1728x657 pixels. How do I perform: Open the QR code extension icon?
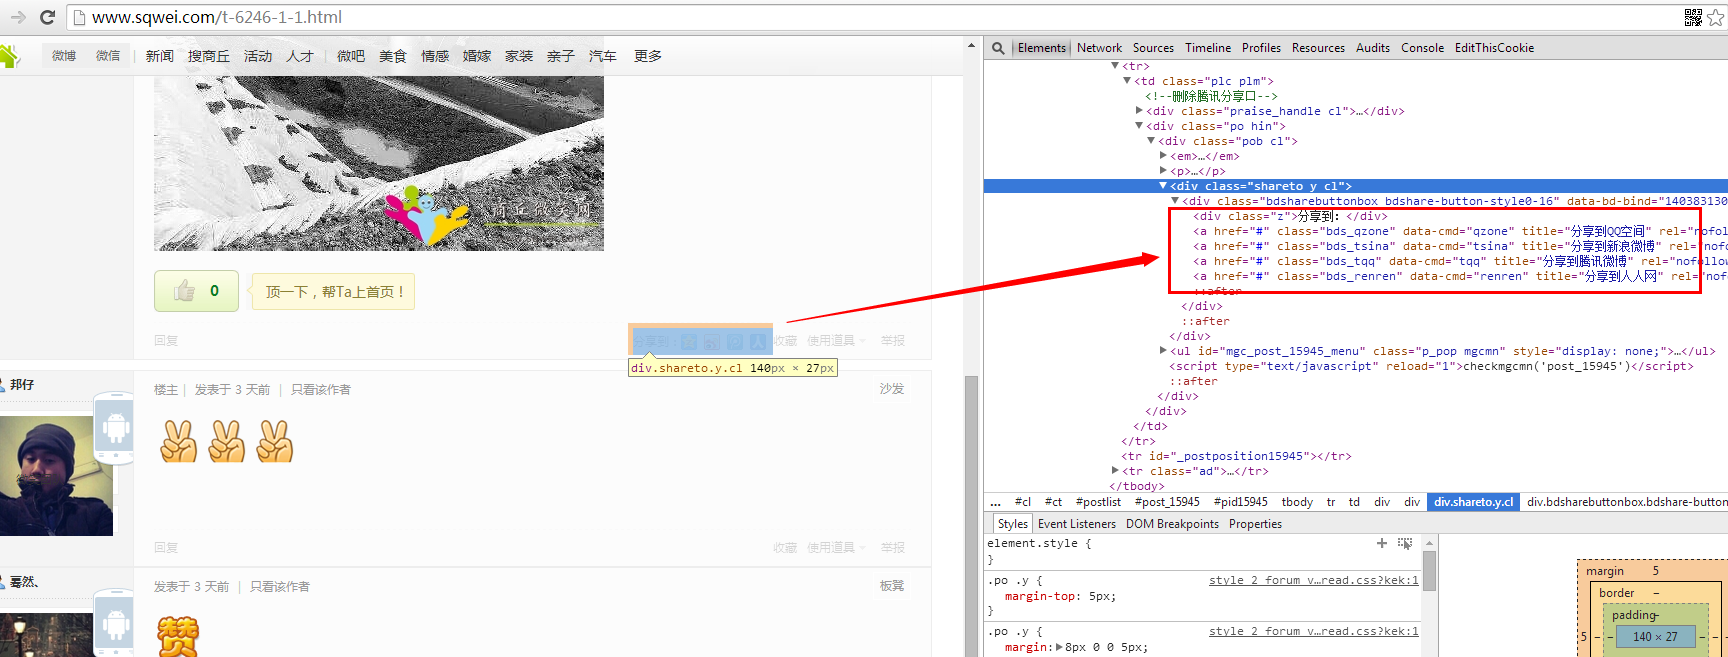[1693, 17]
